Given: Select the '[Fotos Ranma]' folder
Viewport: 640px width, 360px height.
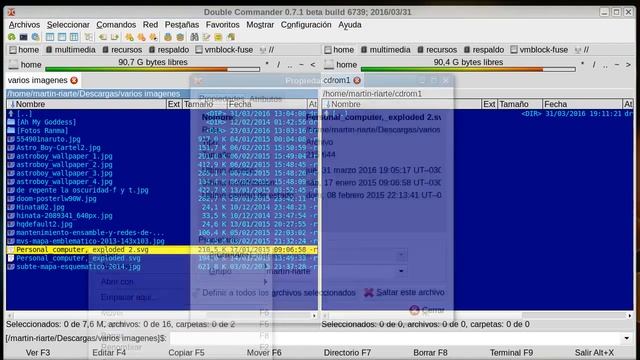Looking at the screenshot, I should pos(162,131).
